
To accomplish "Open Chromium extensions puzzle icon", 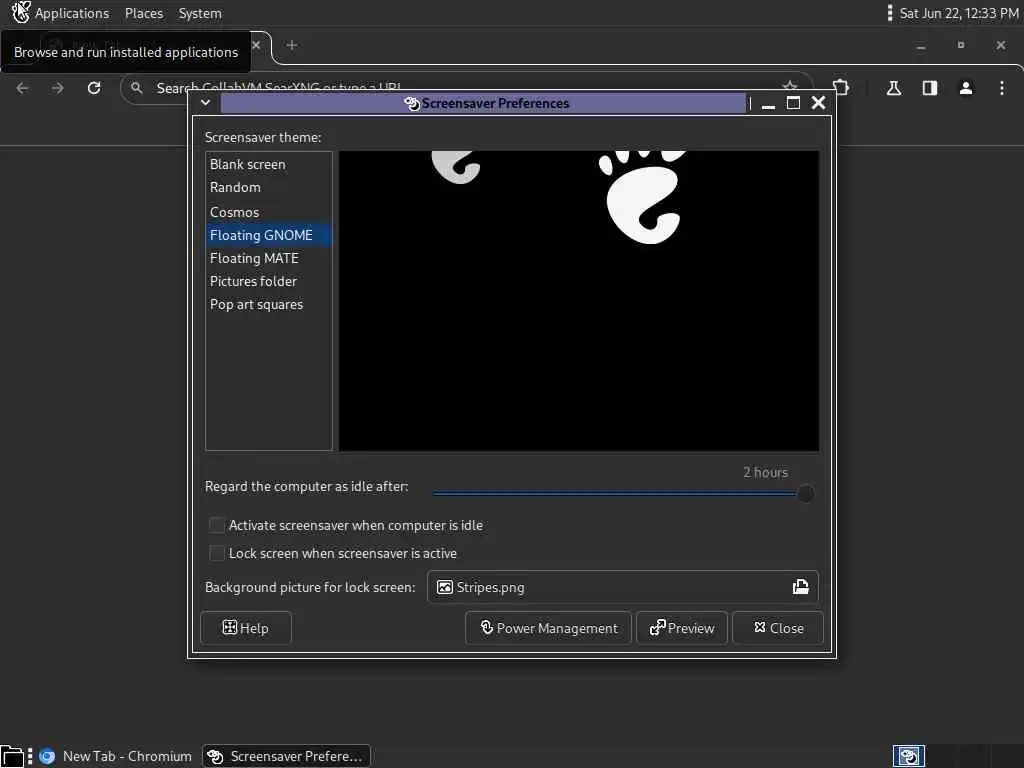I will (x=841, y=88).
